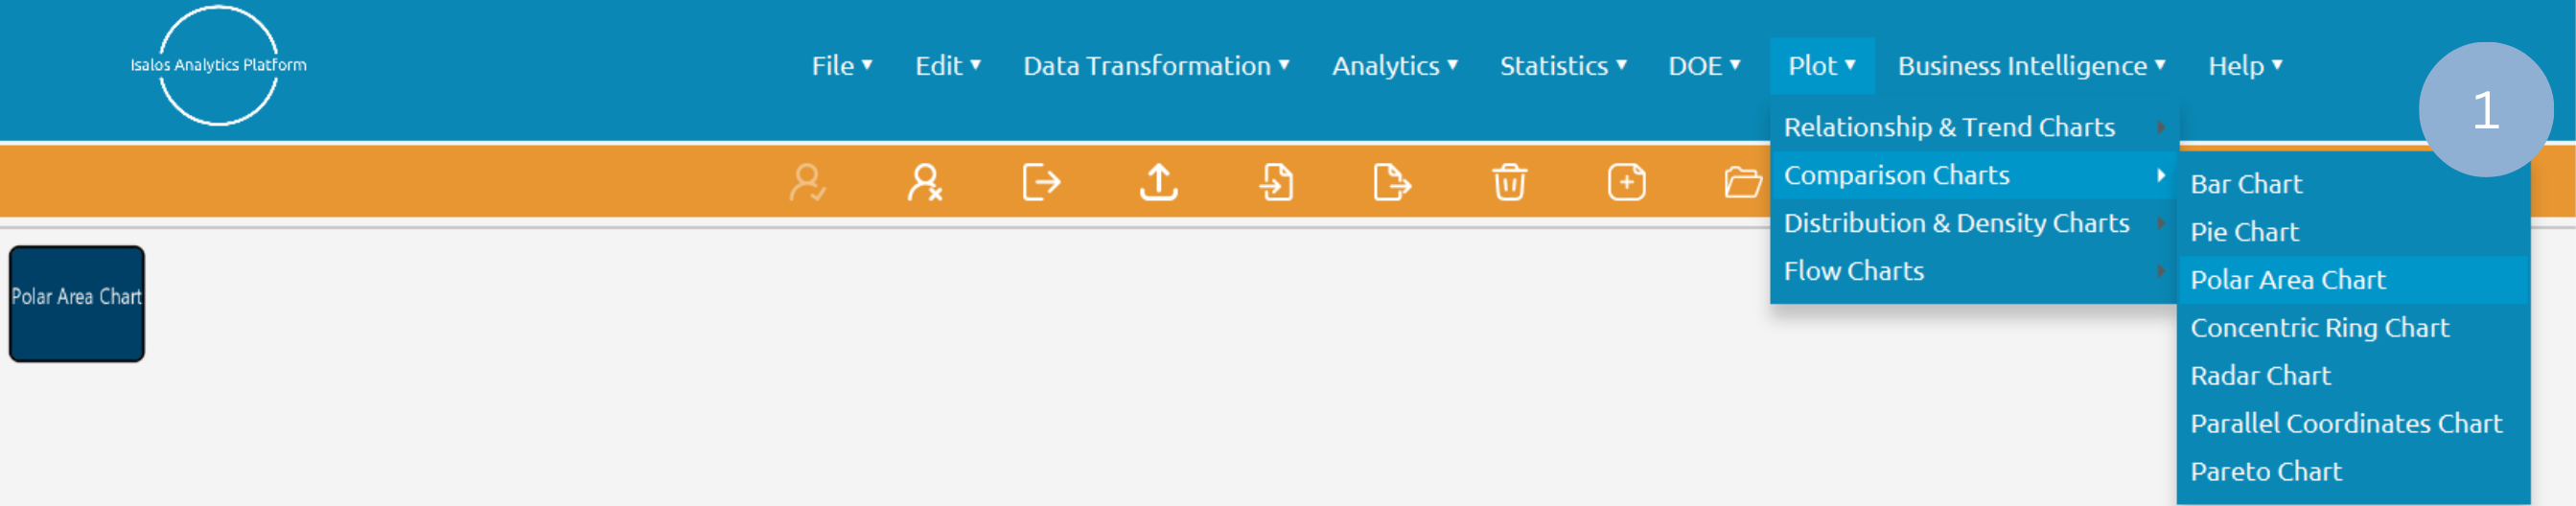Click the open folder icon
This screenshot has height=506, width=2576.
click(1742, 183)
